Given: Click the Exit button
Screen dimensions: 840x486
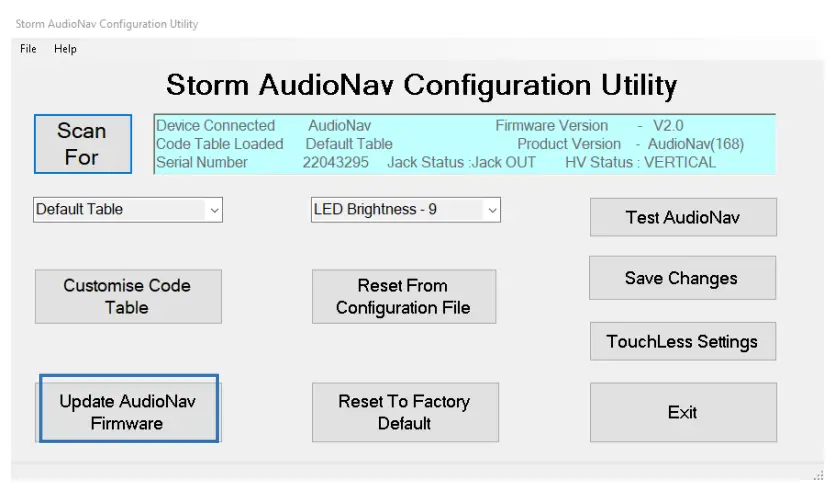Looking at the screenshot, I should pyautogui.click(x=683, y=412).
